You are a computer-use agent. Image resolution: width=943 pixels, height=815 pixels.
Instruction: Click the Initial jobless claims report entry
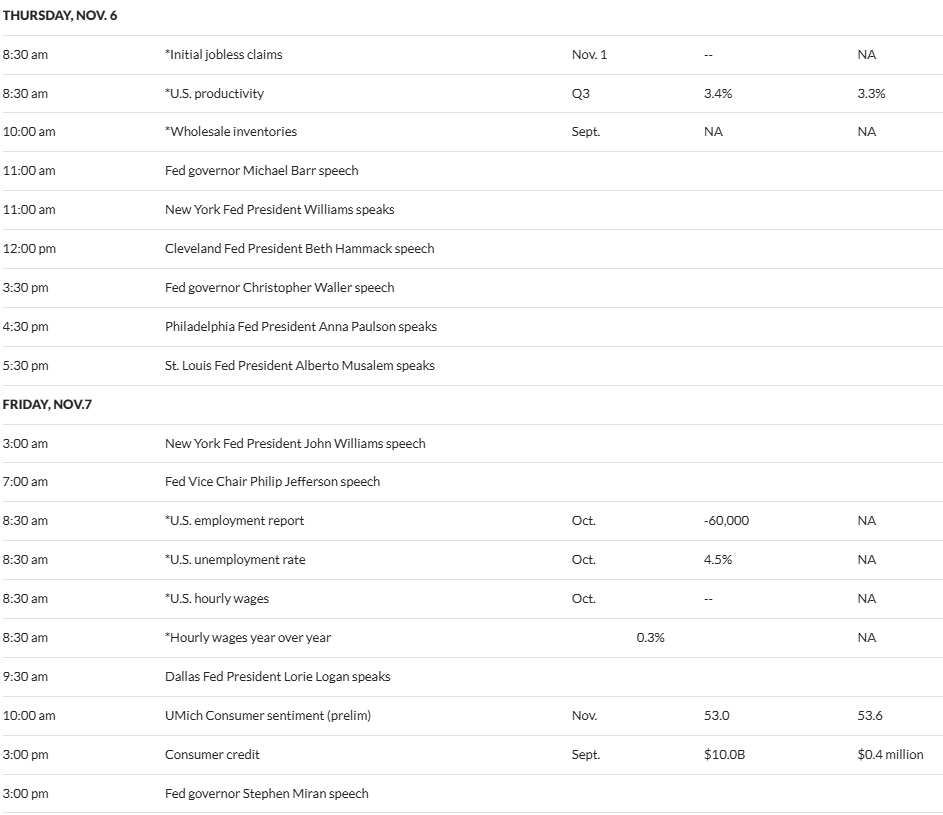[x=224, y=55]
